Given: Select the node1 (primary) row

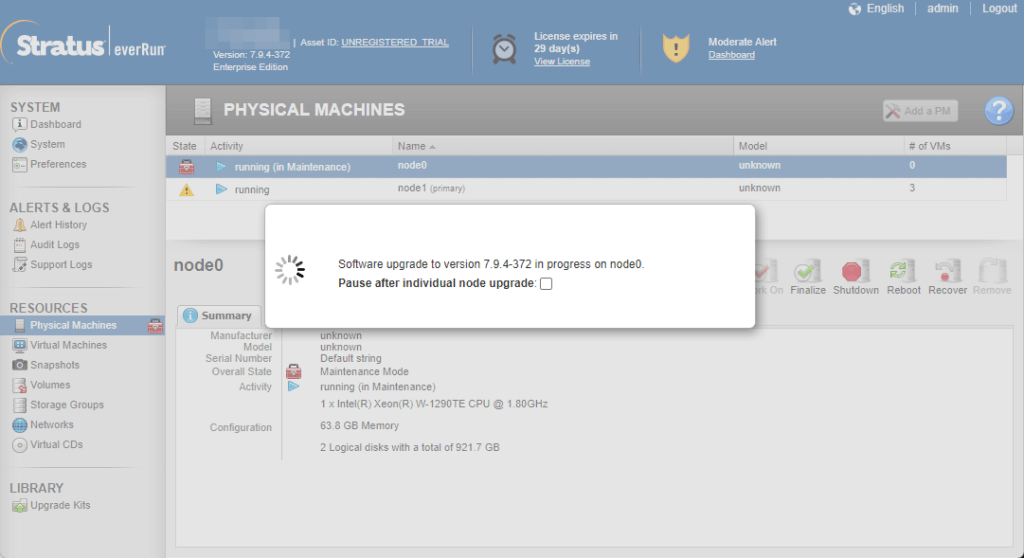Looking at the screenshot, I should [586, 189].
